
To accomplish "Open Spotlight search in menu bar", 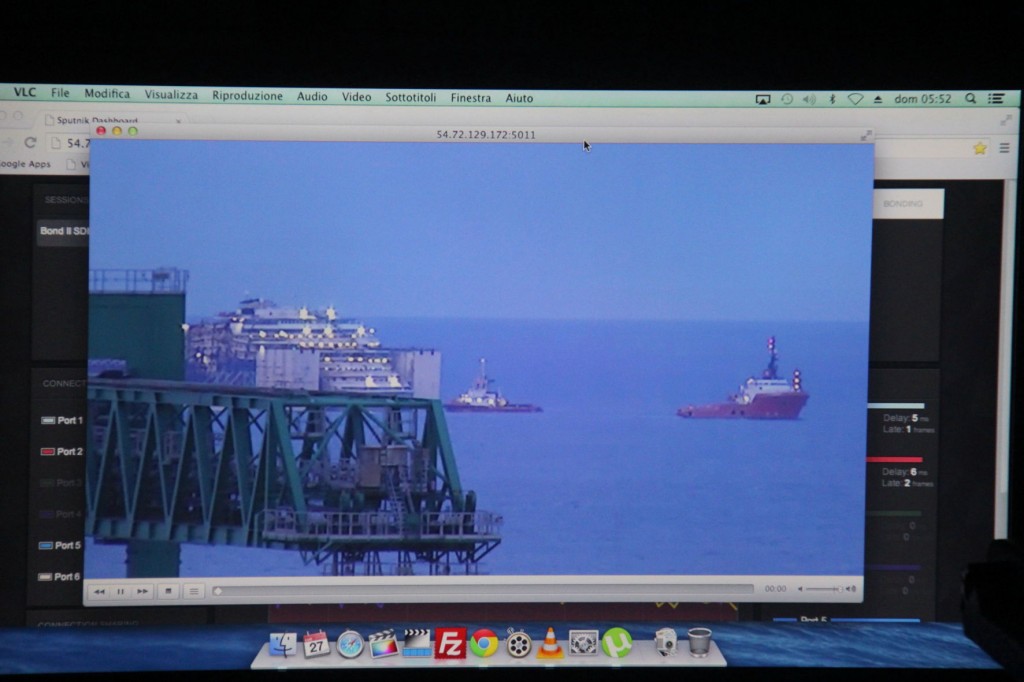I will click(x=970, y=99).
